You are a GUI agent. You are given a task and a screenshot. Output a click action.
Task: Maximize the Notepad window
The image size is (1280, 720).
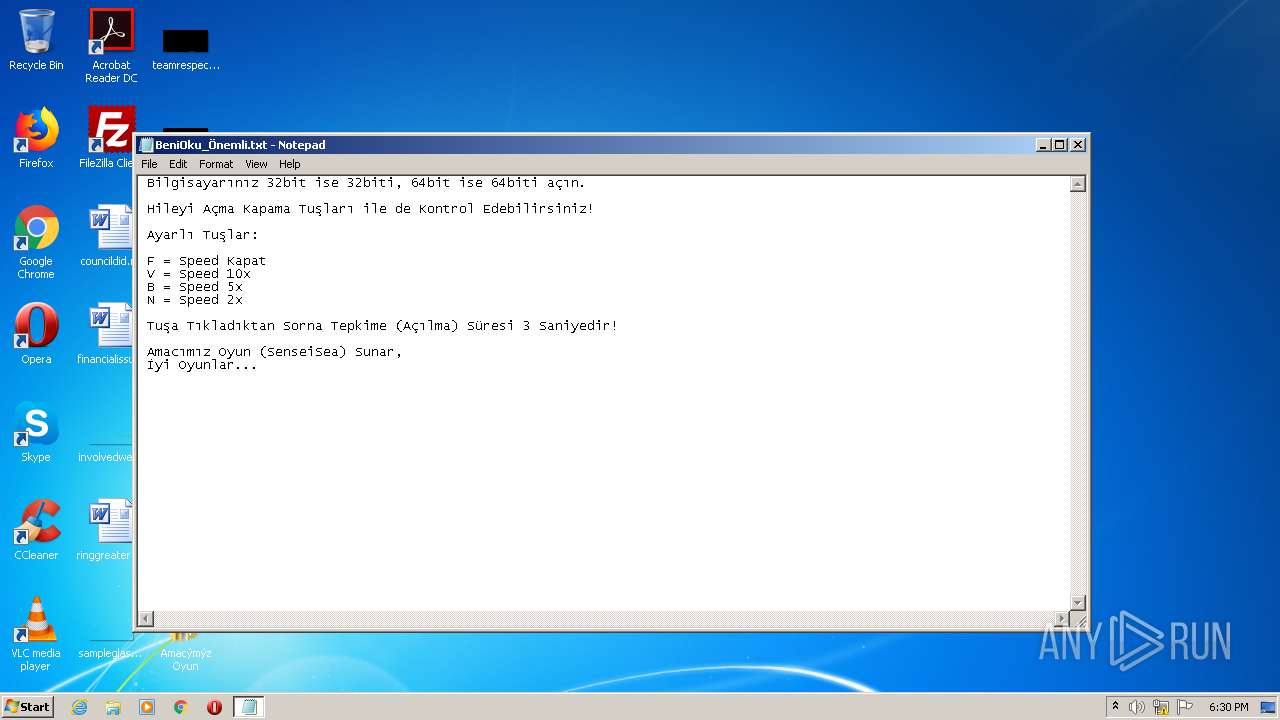click(1060, 145)
